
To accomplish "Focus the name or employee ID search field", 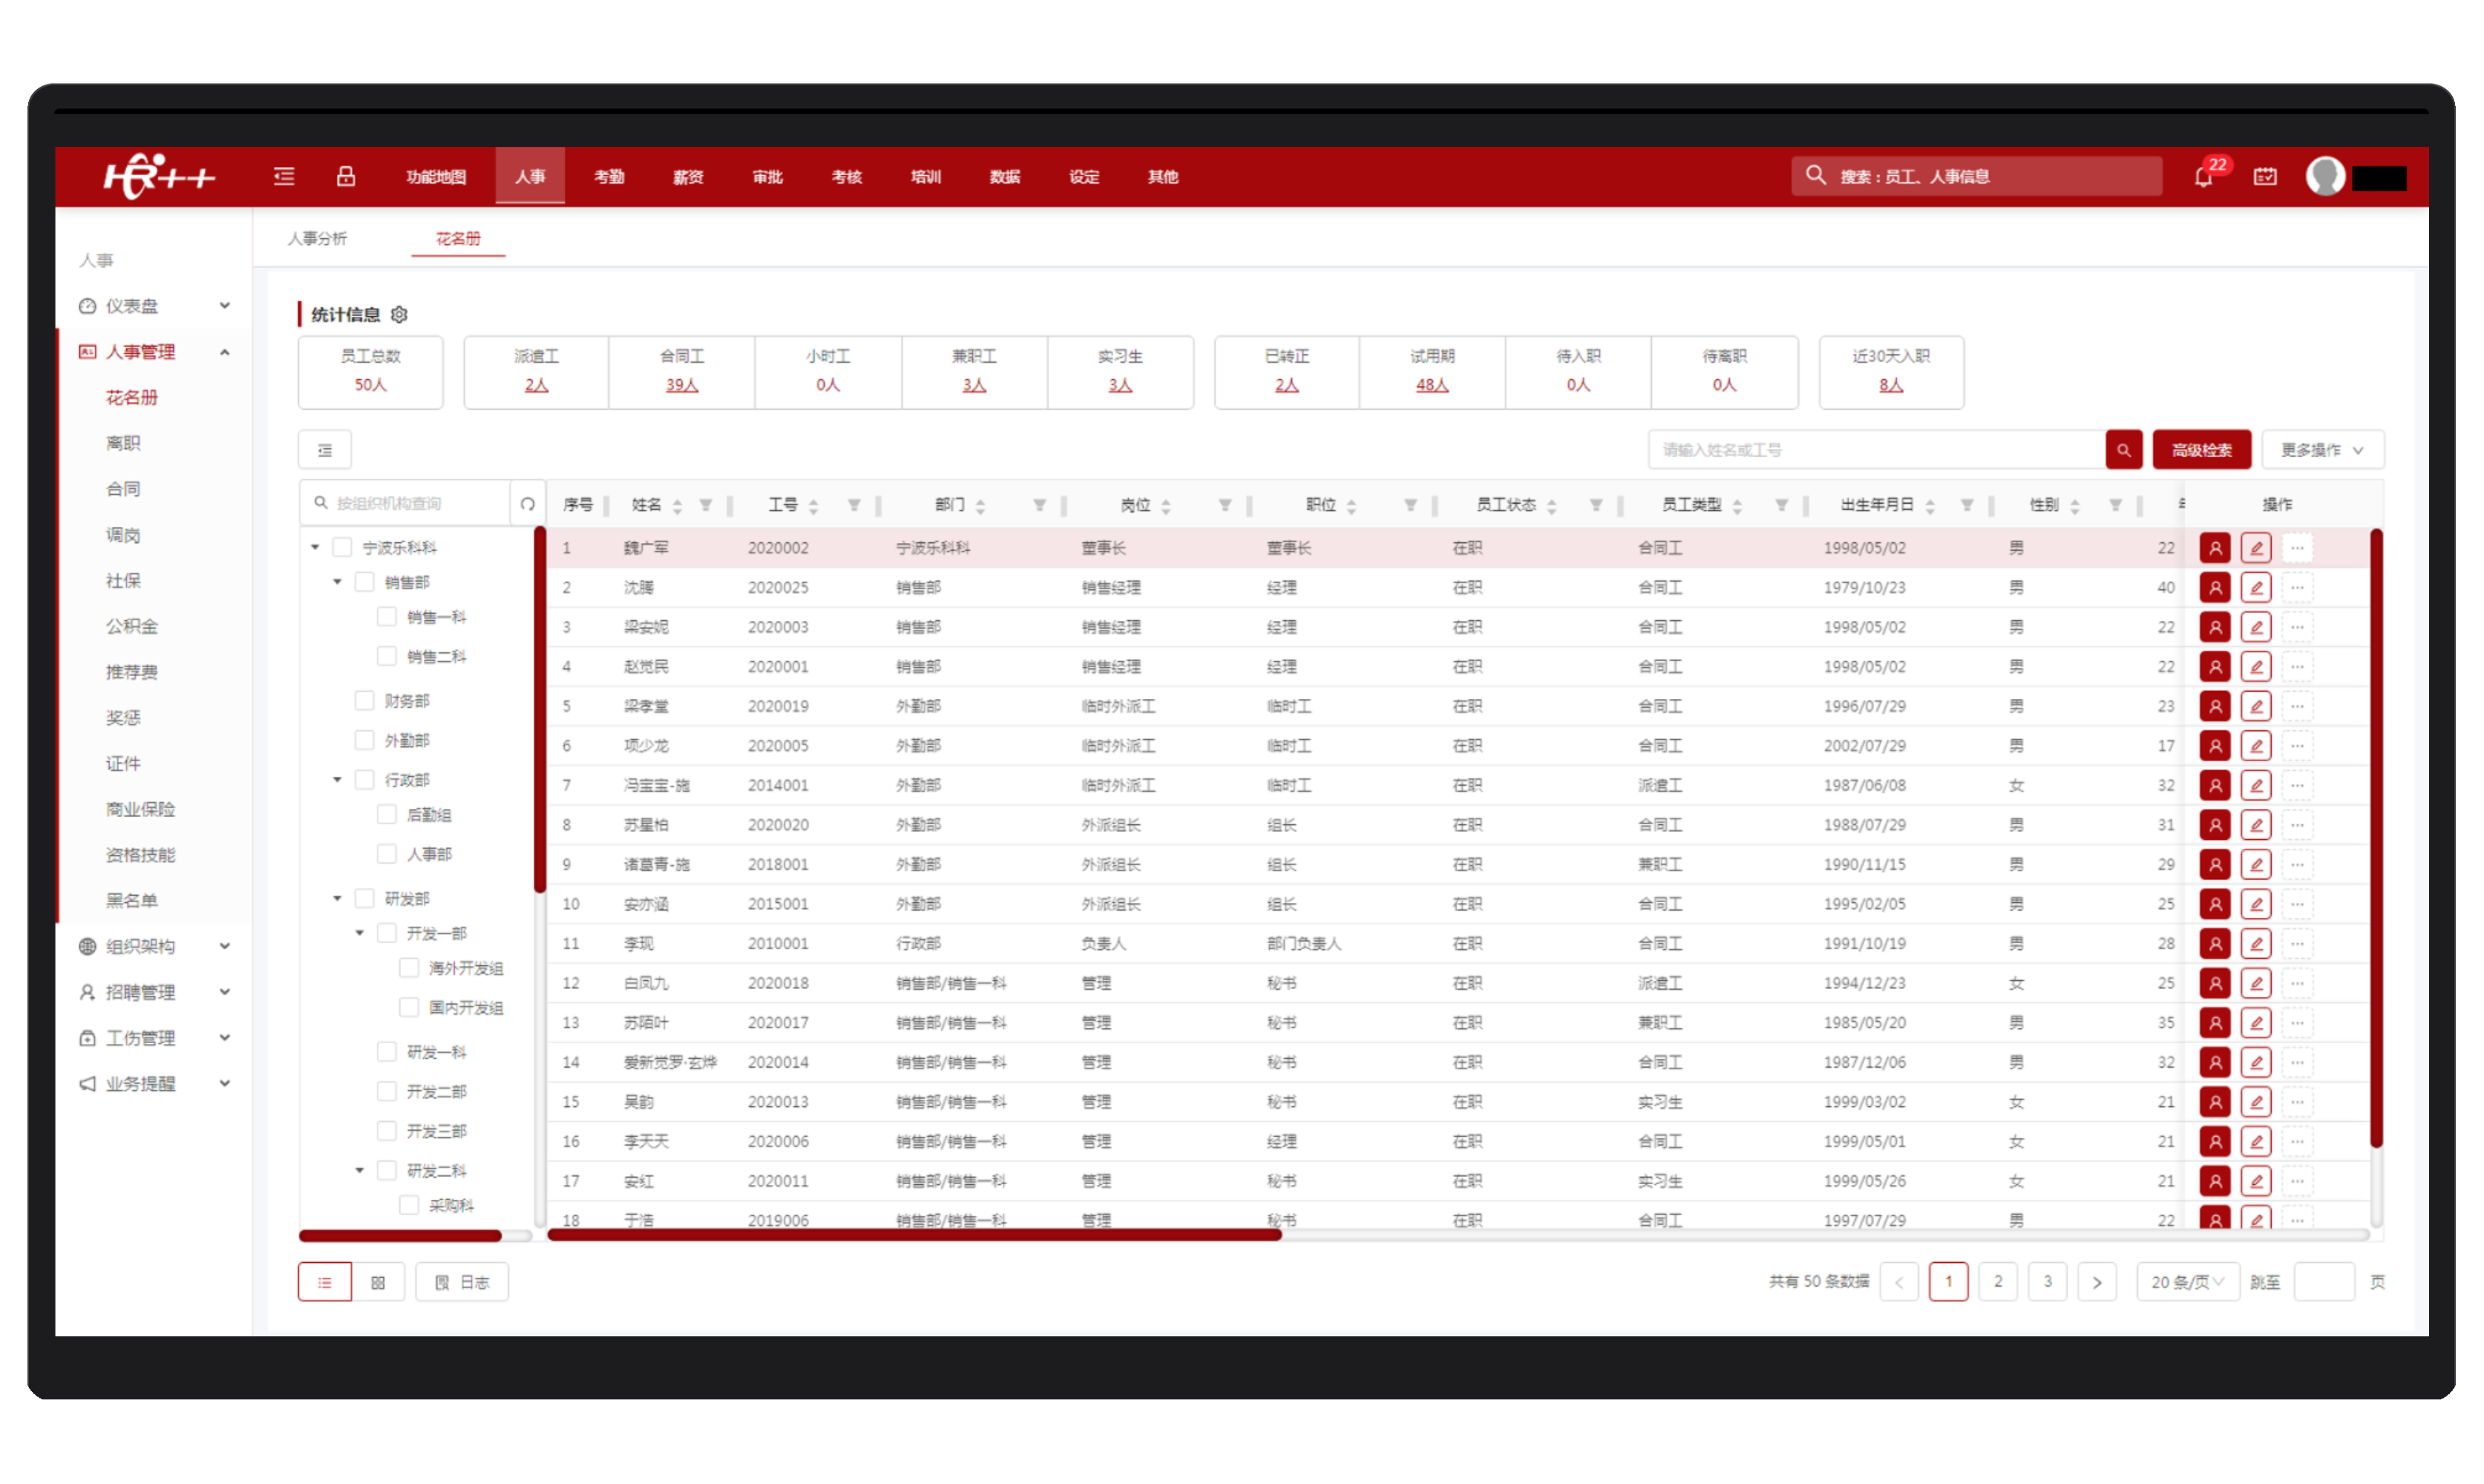I will coord(1876,450).
